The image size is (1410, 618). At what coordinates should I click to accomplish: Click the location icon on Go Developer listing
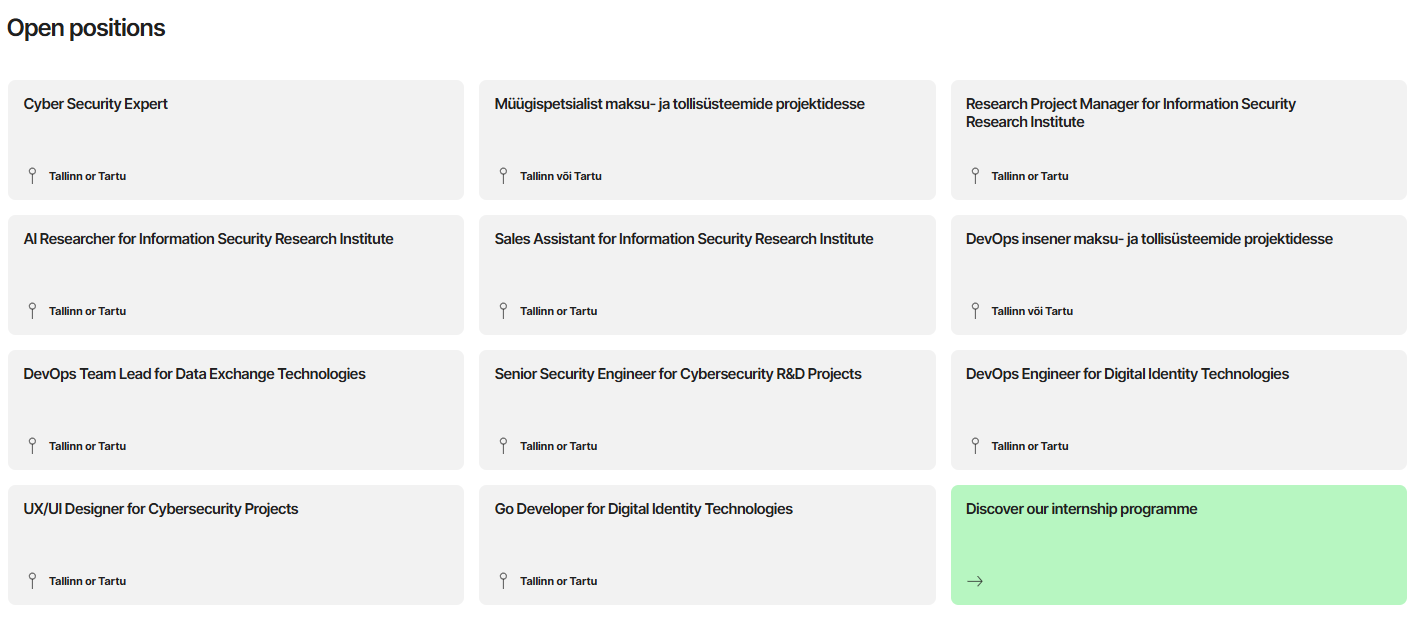504,580
